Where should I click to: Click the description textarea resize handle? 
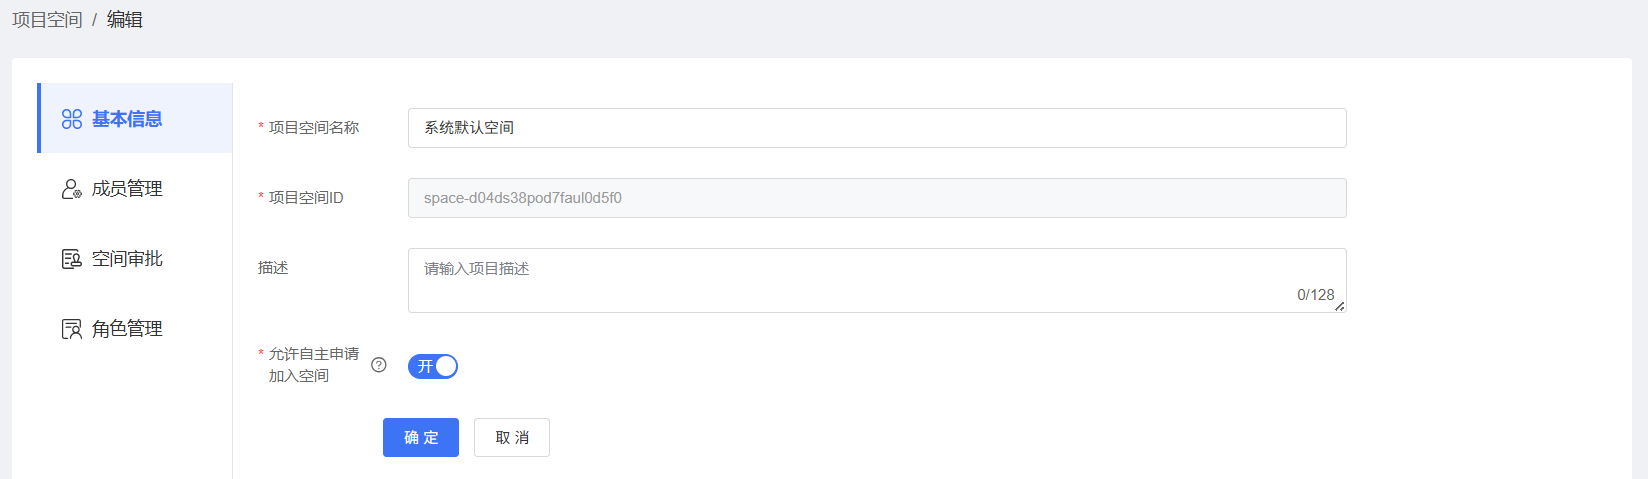[x=1339, y=306]
